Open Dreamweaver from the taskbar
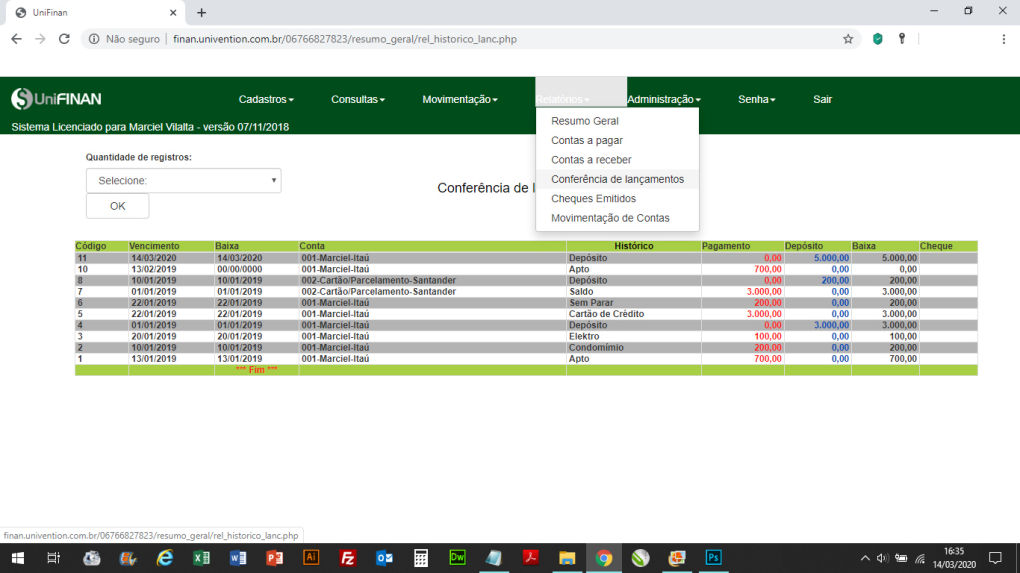The width and height of the screenshot is (1020, 573). click(x=458, y=558)
